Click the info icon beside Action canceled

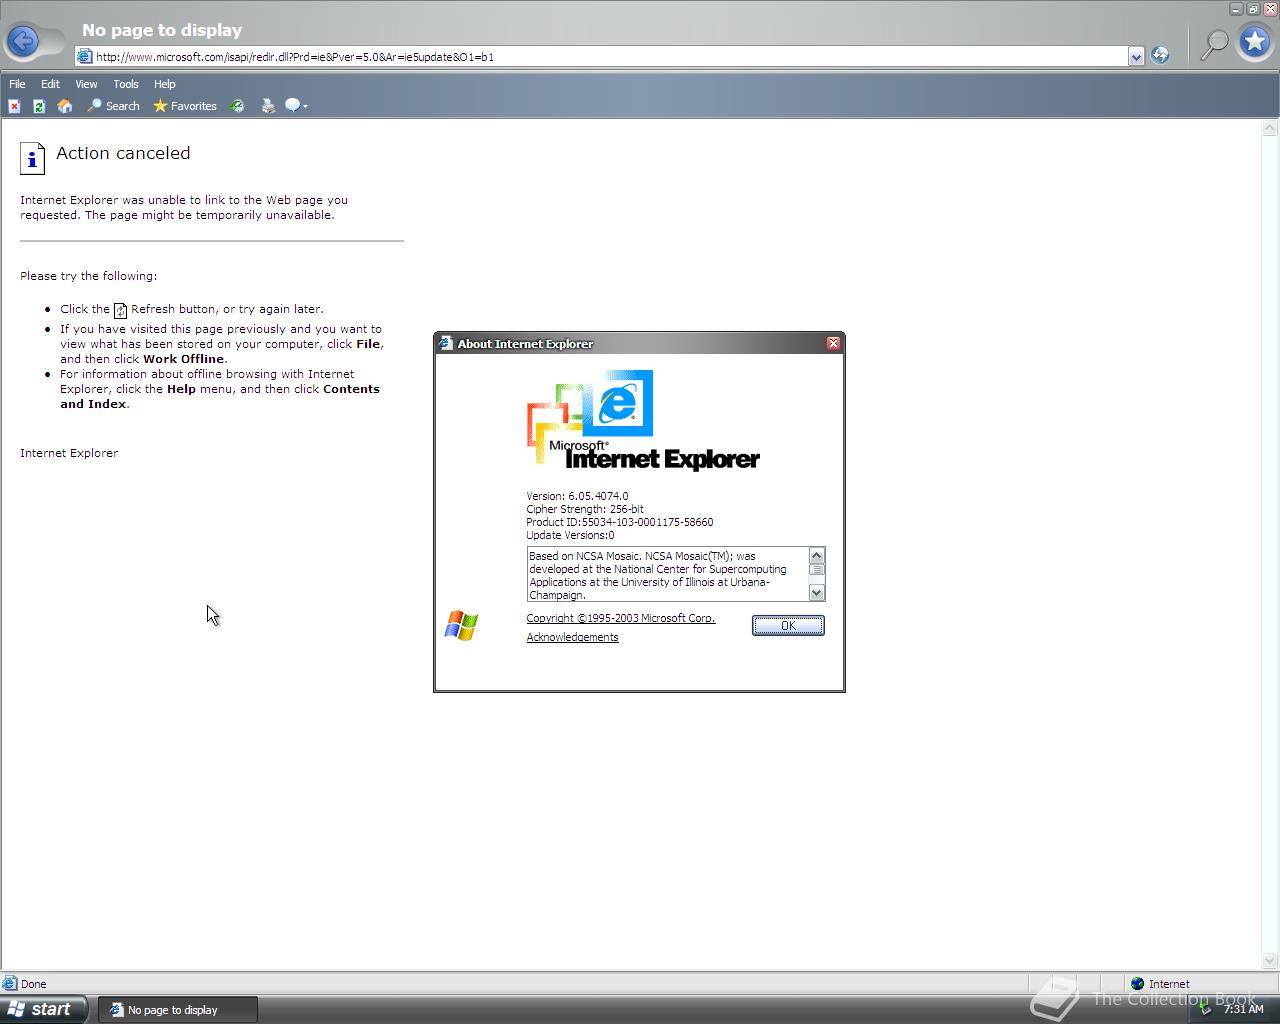pos(32,157)
